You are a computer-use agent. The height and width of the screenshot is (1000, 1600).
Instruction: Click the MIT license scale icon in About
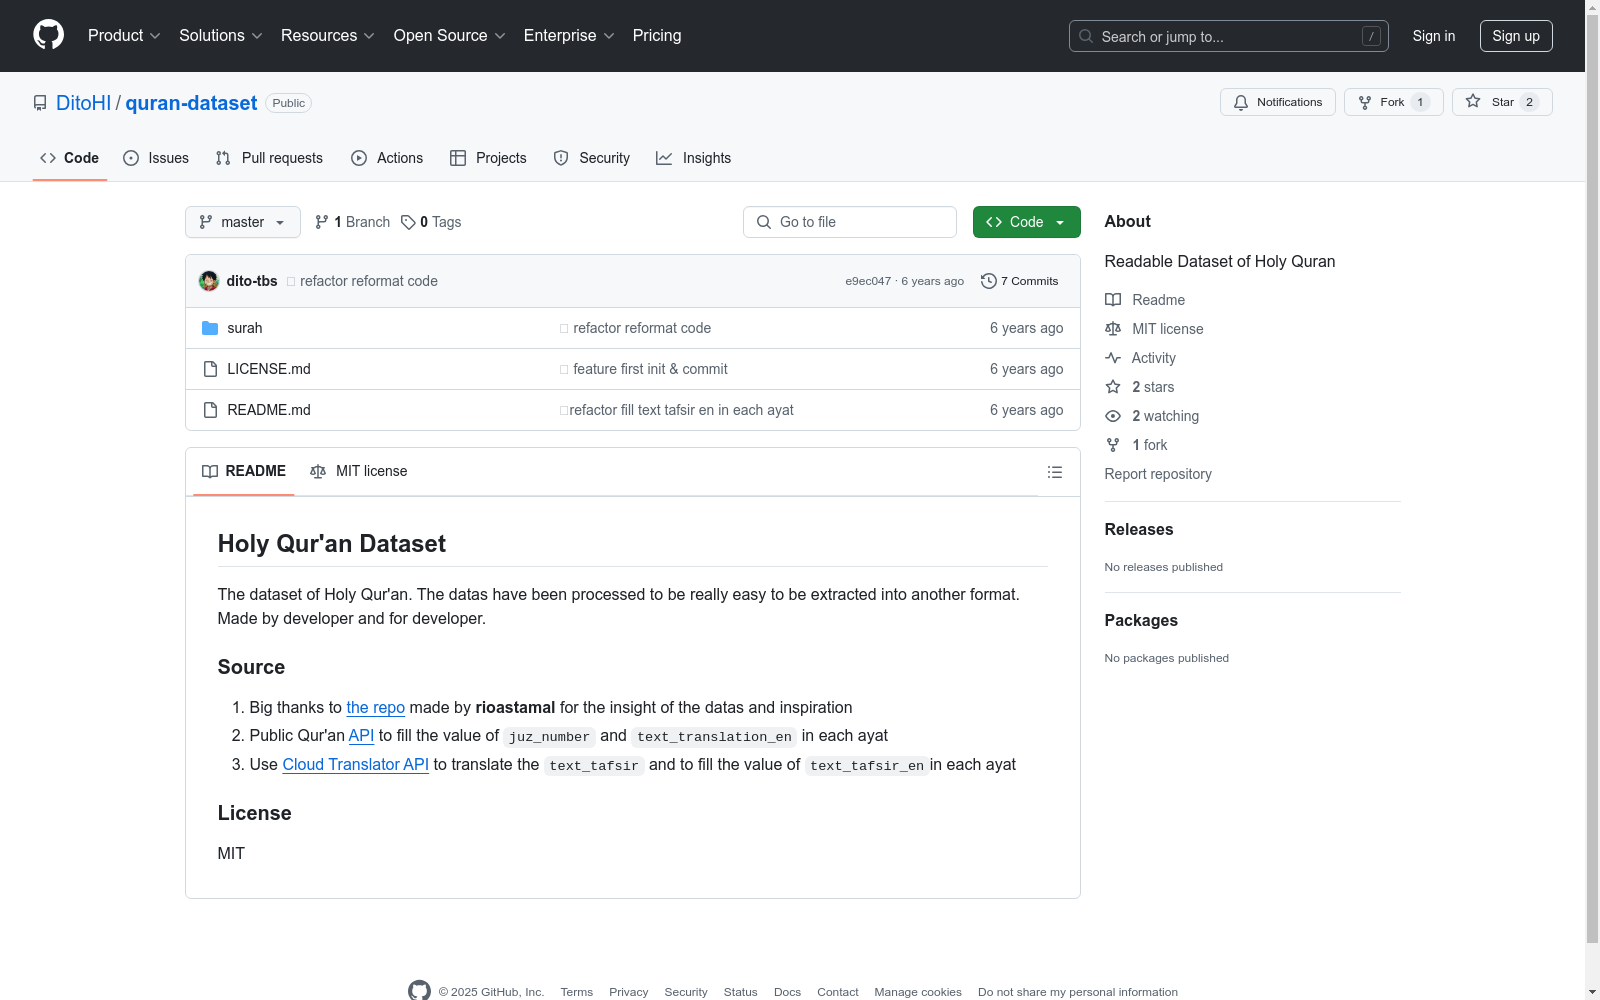click(x=1113, y=329)
